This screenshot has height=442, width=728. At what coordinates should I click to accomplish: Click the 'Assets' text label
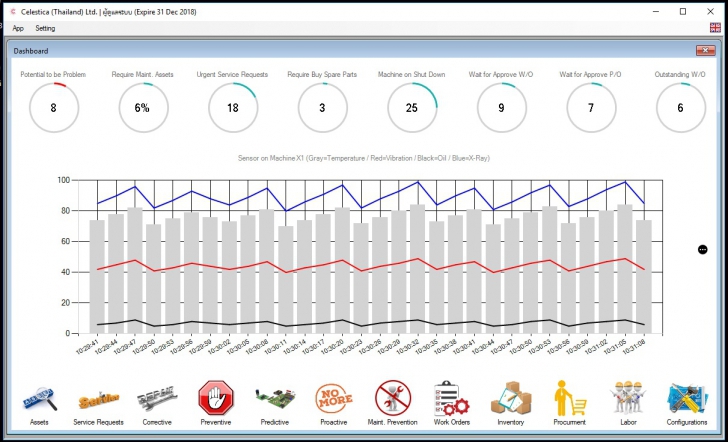39,422
